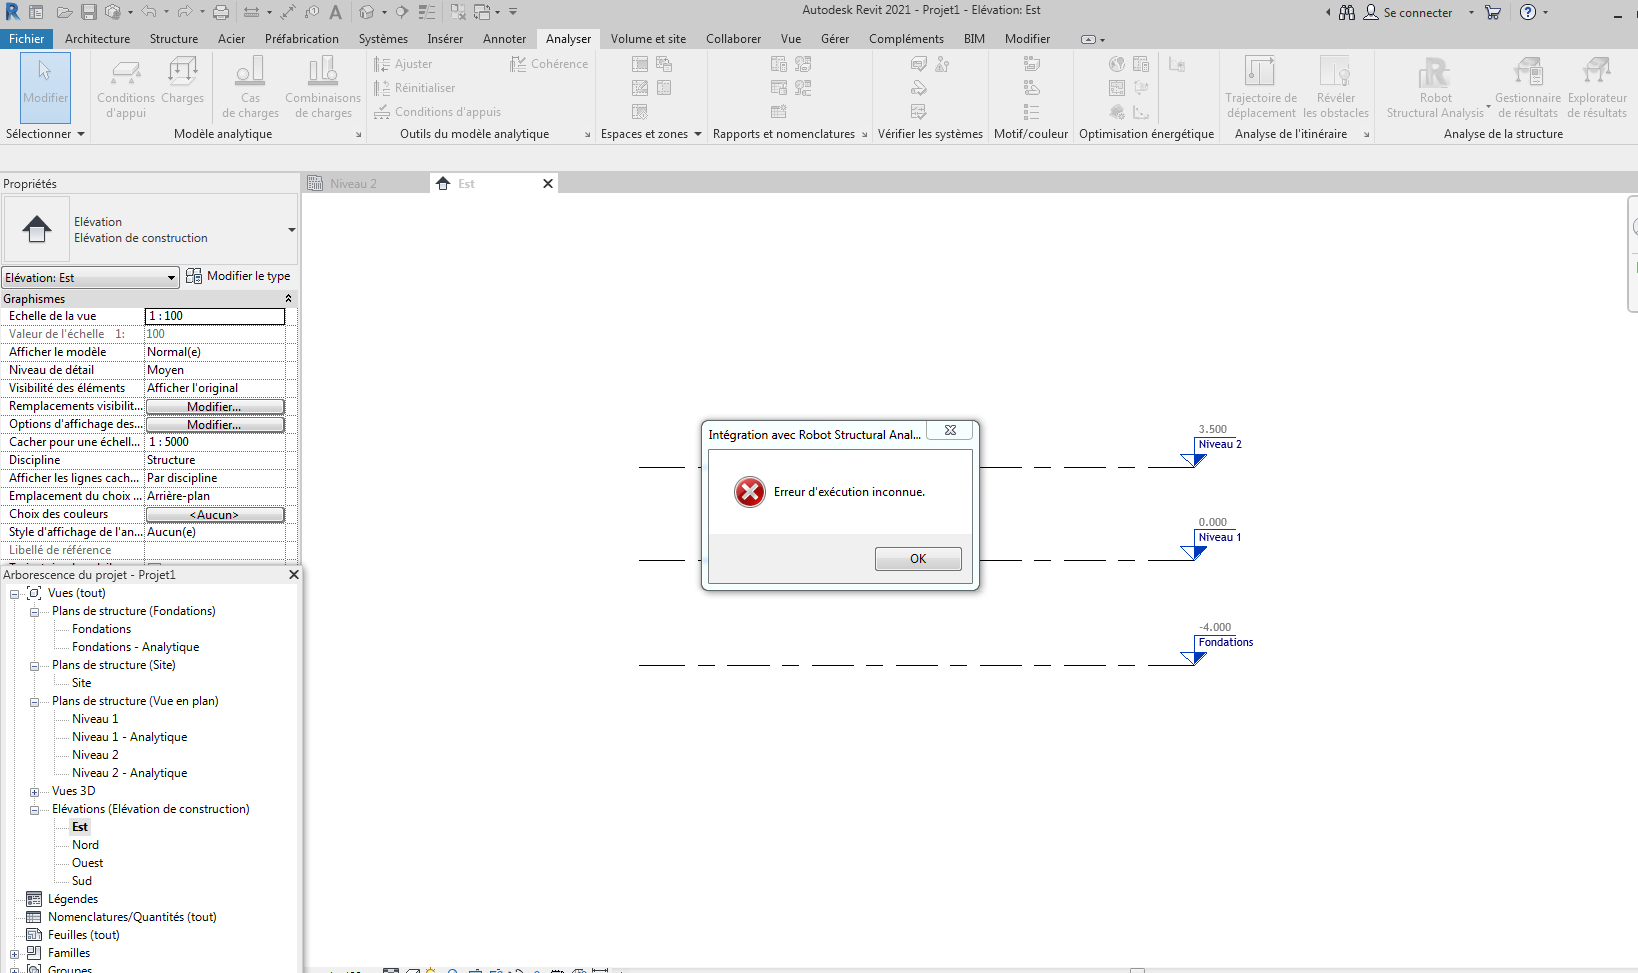Switch to the Structure ribbon tab
The image size is (1638, 973).
tap(174, 39)
